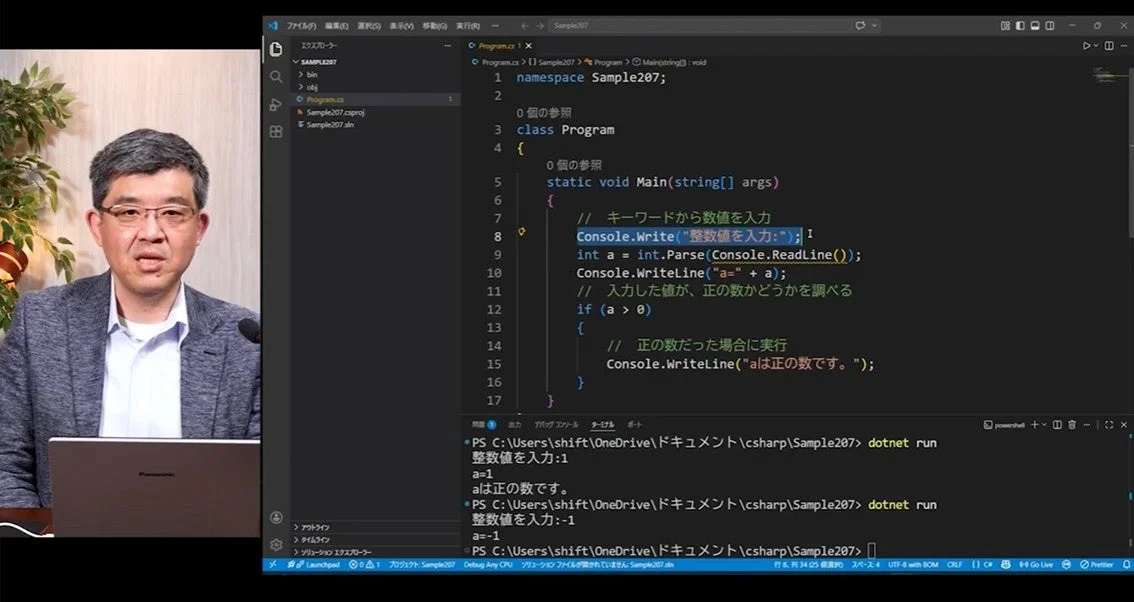Split the terminal
This screenshot has height=602, width=1134.
(x=1058, y=424)
